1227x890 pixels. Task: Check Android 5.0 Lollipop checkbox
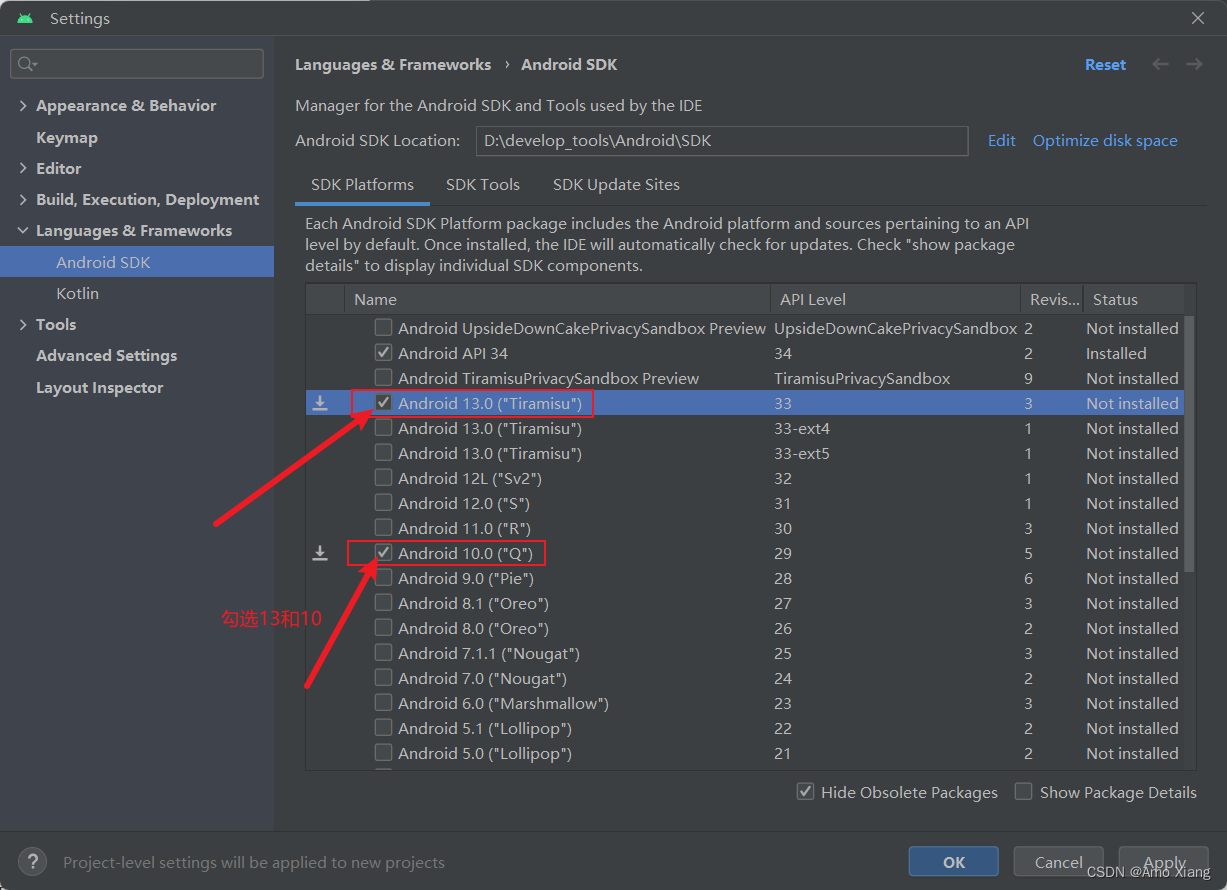[383, 753]
